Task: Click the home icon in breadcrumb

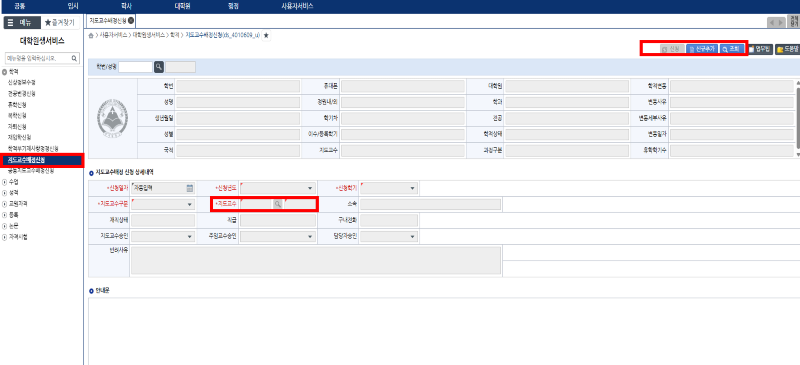Action: click(91, 35)
